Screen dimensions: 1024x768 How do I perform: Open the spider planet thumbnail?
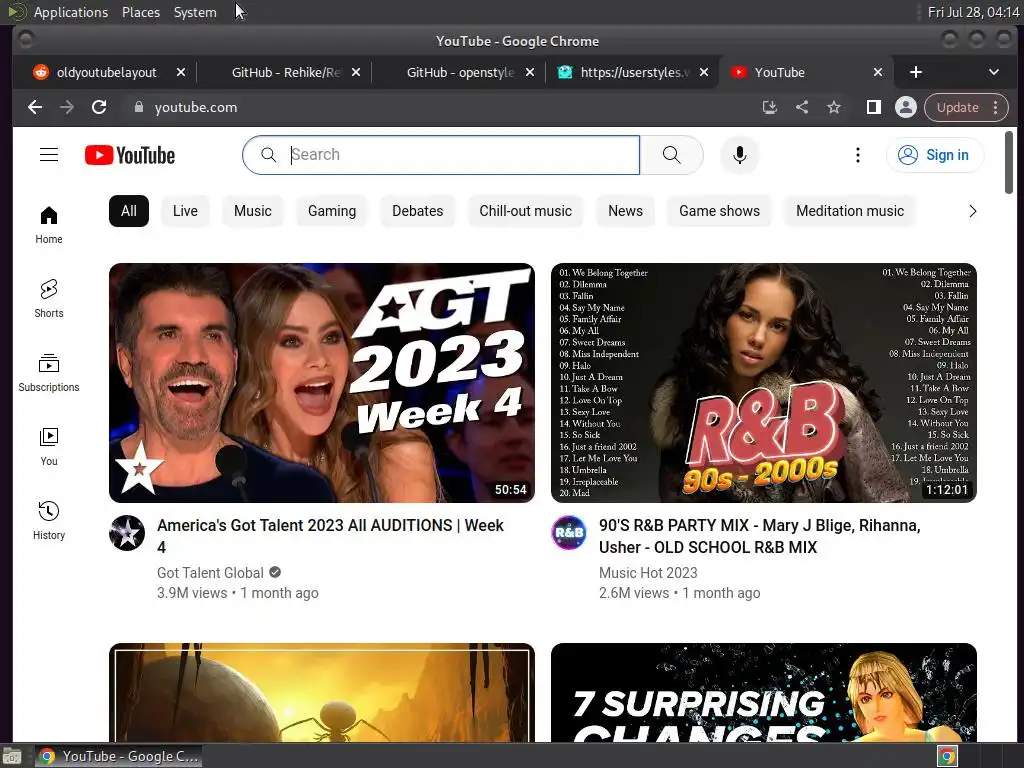[x=322, y=692]
